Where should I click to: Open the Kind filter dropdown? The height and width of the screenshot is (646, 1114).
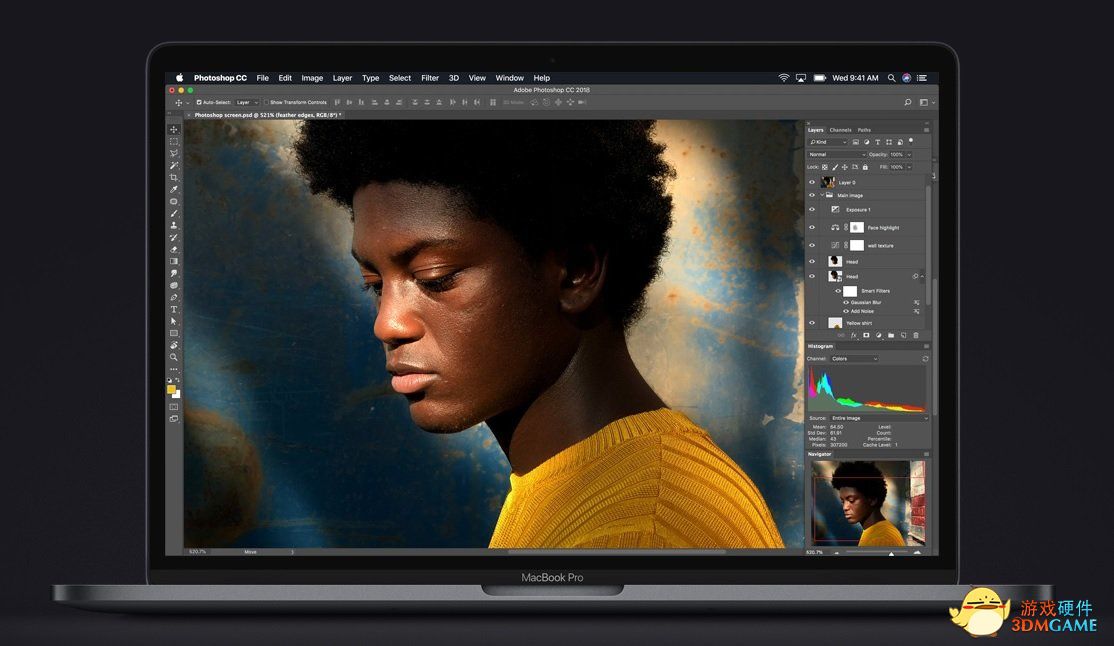tap(828, 142)
